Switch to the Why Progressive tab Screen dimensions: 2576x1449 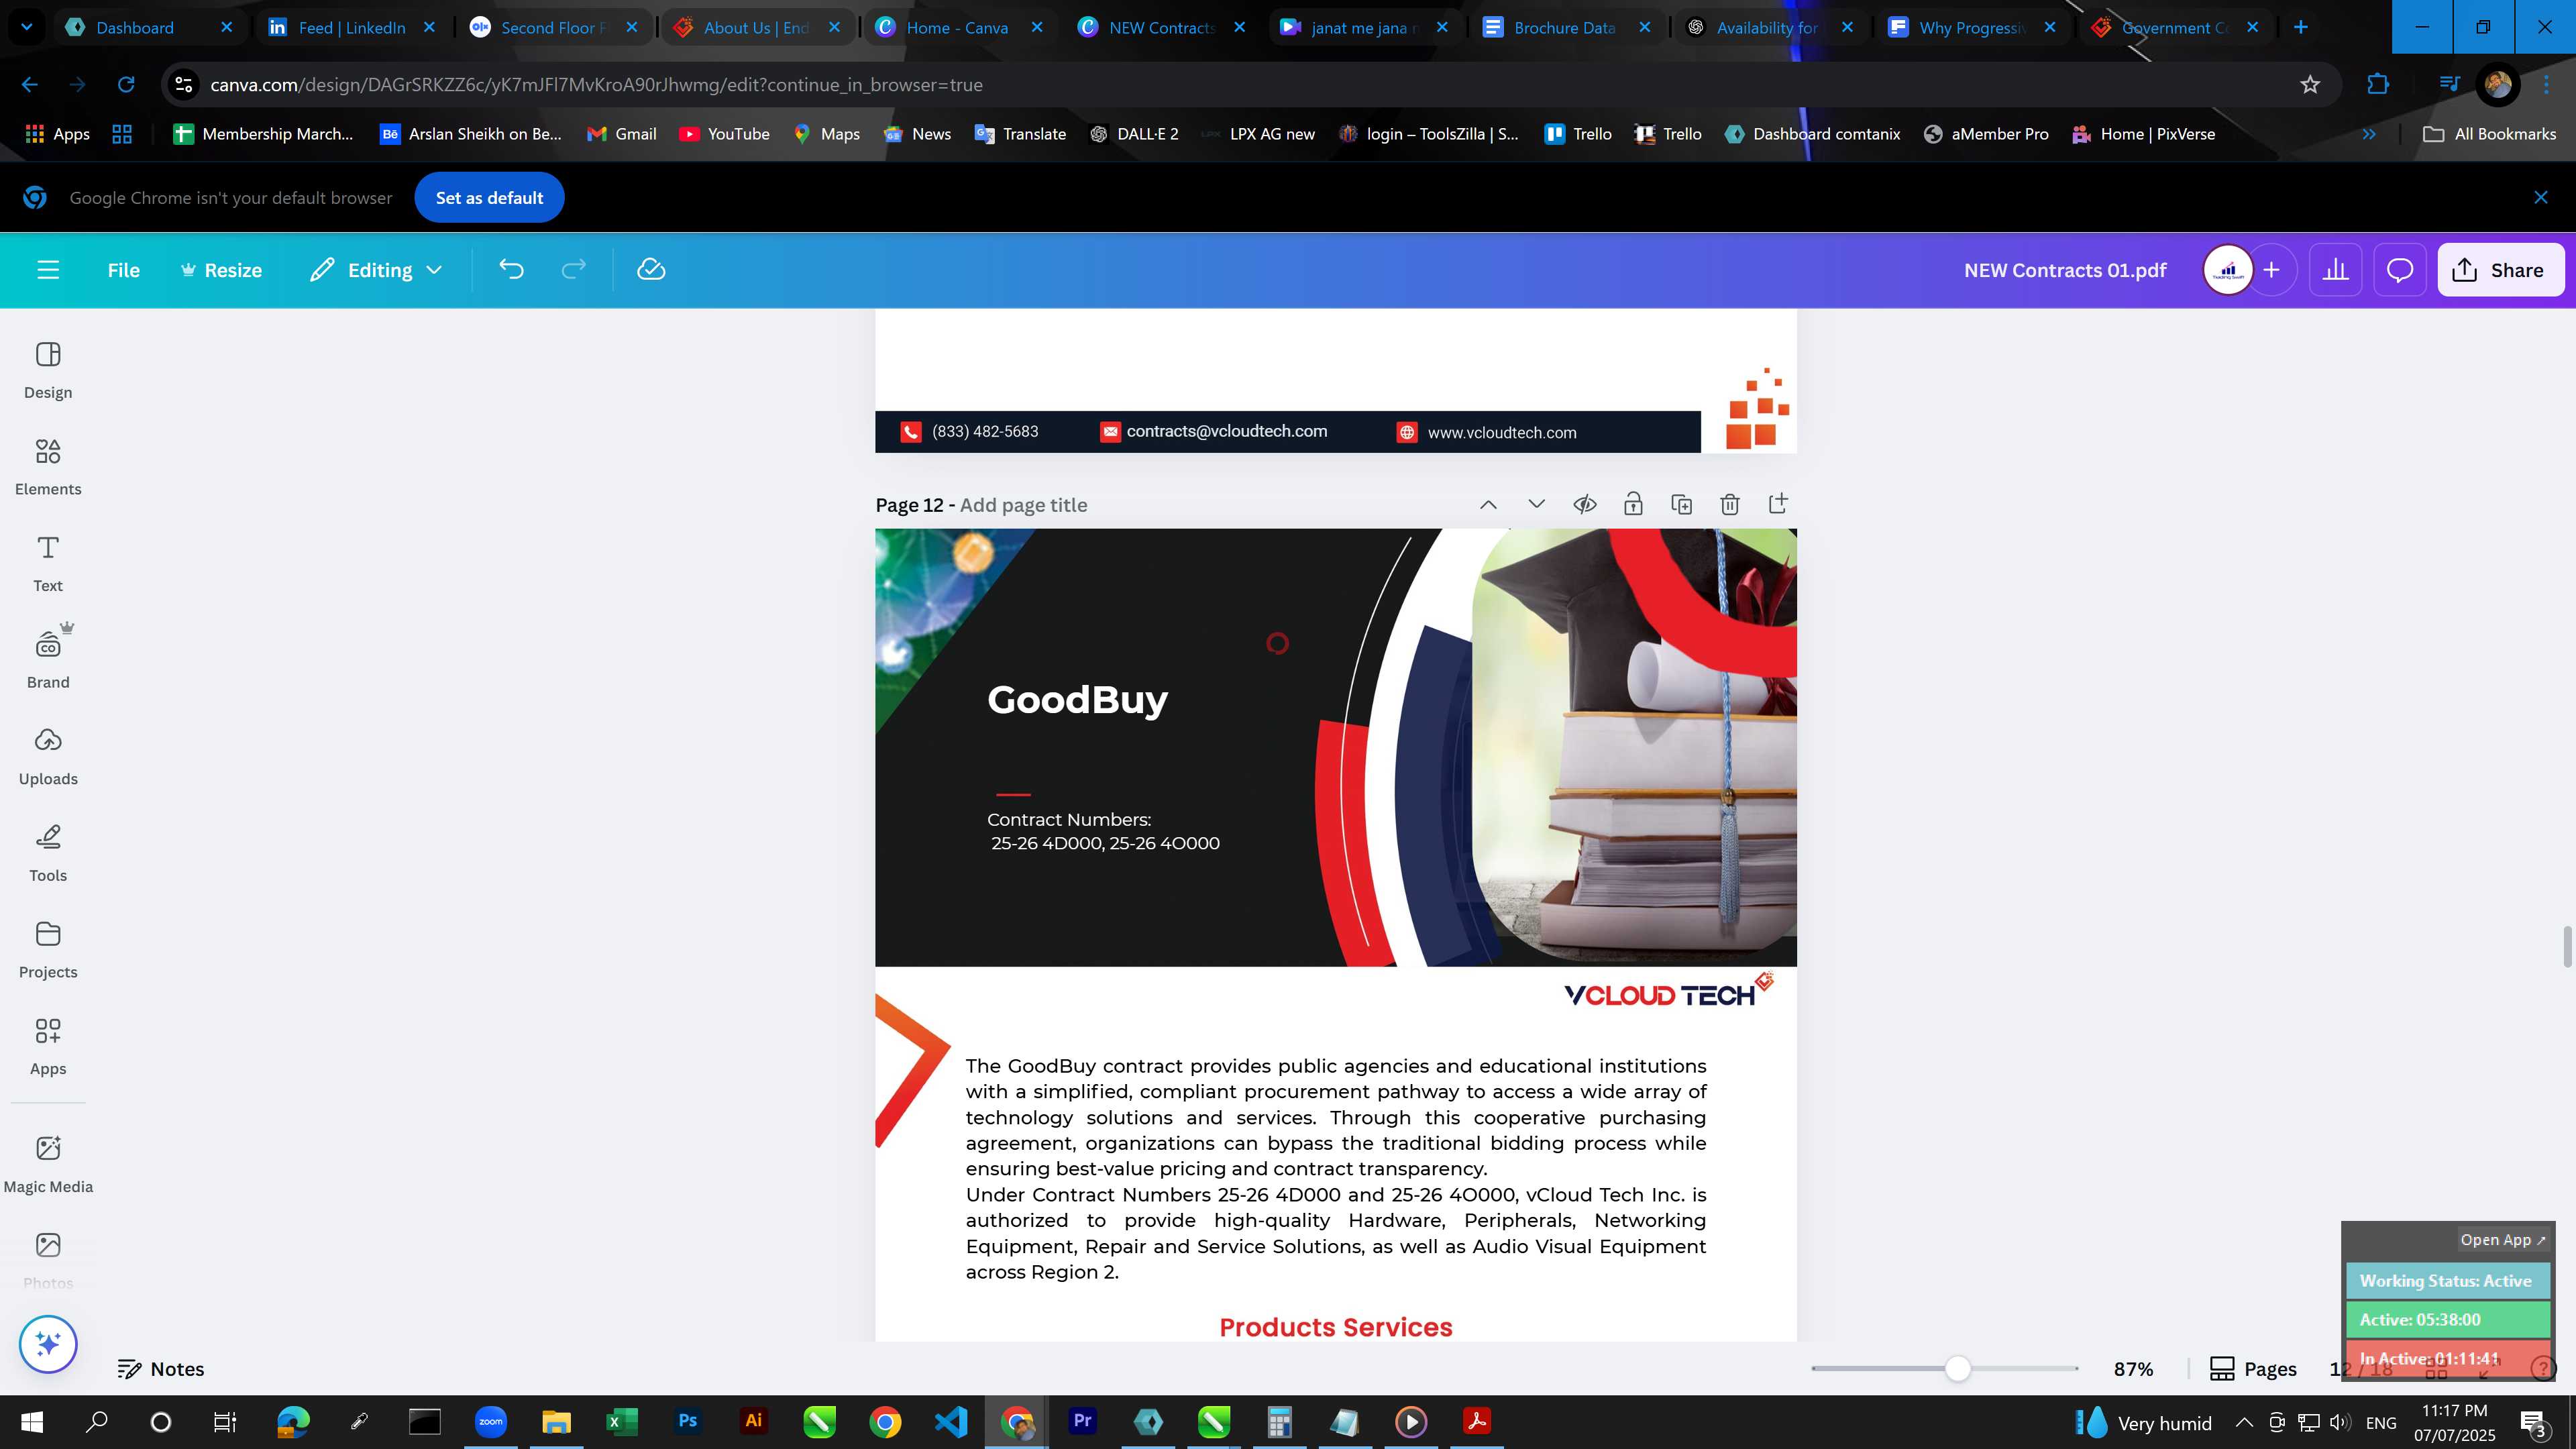pos(1970,27)
